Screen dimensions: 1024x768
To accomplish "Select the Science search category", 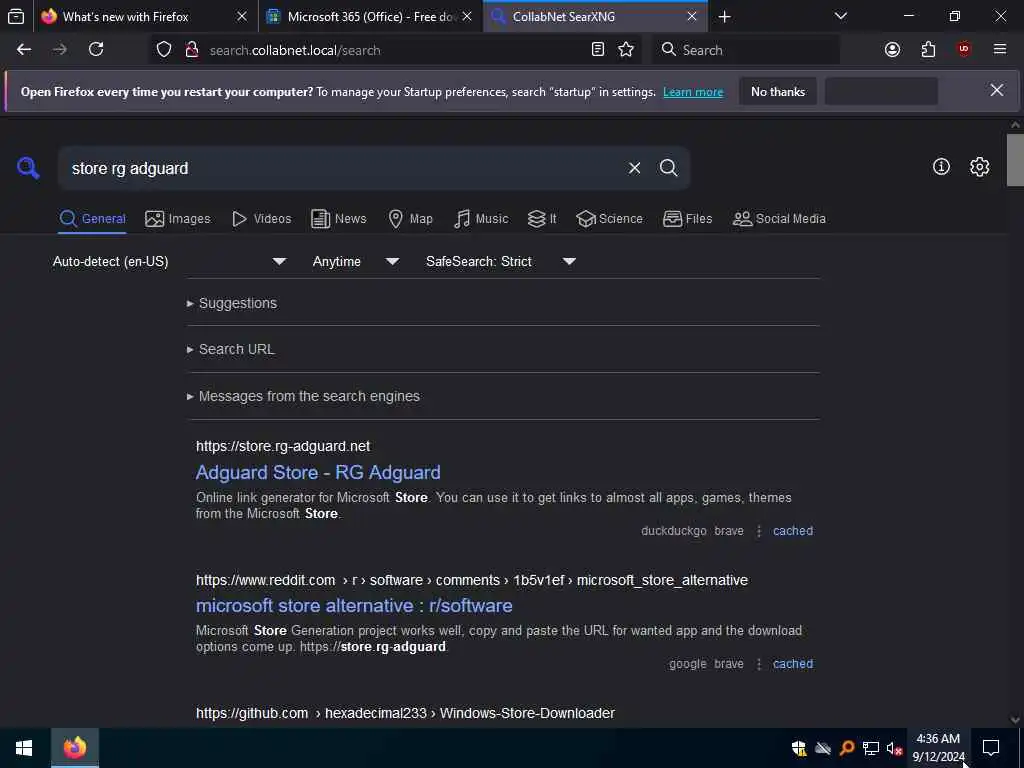I will click(609, 219).
